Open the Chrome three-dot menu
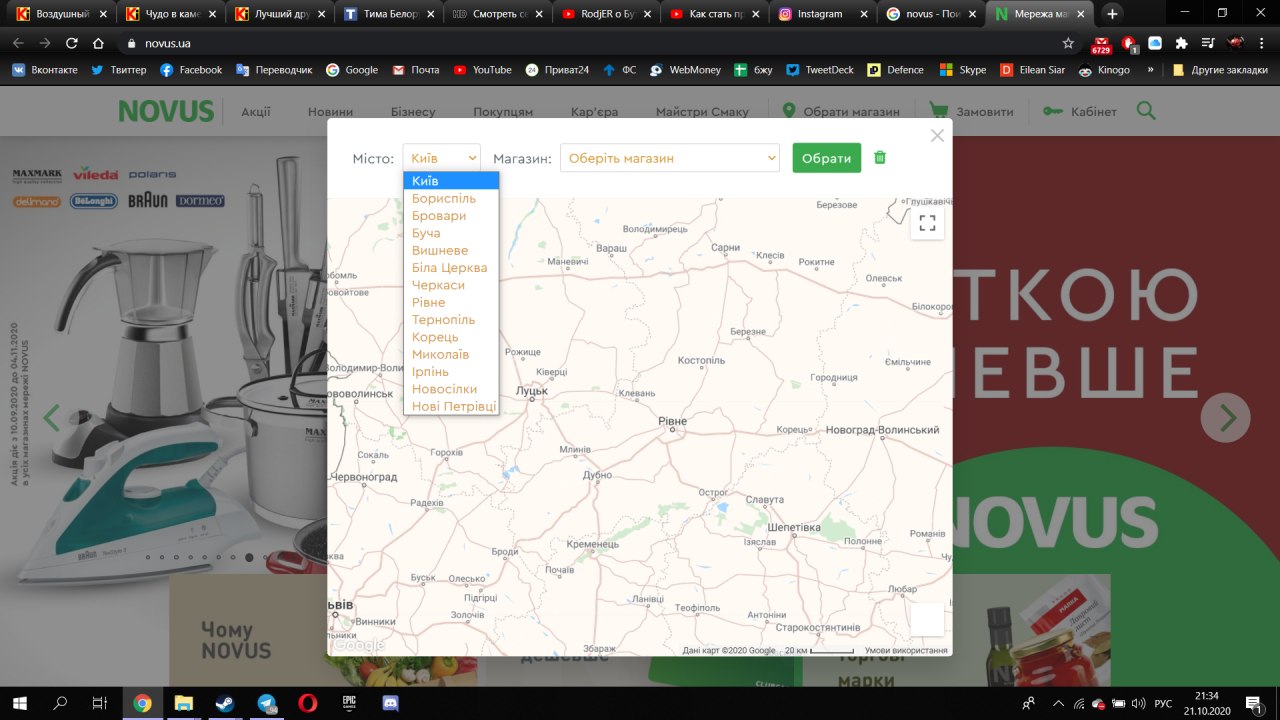The width and height of the screenshot is (1280, 720). [x=1262, y=44]
